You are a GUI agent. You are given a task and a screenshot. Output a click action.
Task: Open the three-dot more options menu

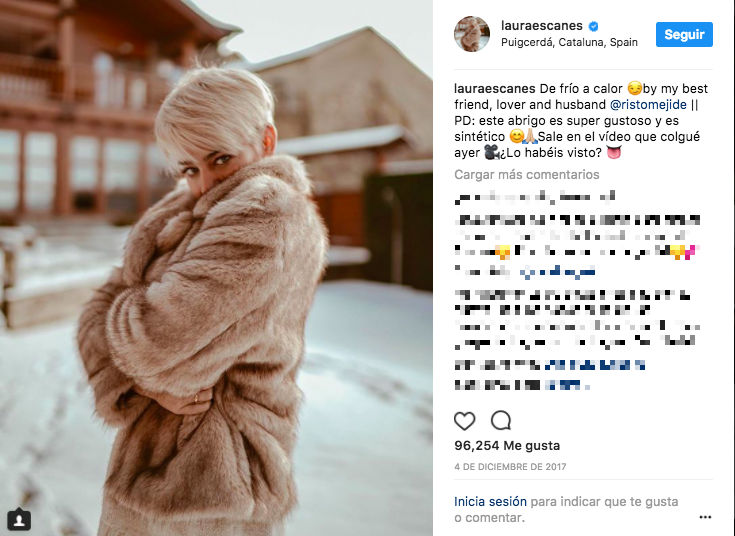click(705, 517)
